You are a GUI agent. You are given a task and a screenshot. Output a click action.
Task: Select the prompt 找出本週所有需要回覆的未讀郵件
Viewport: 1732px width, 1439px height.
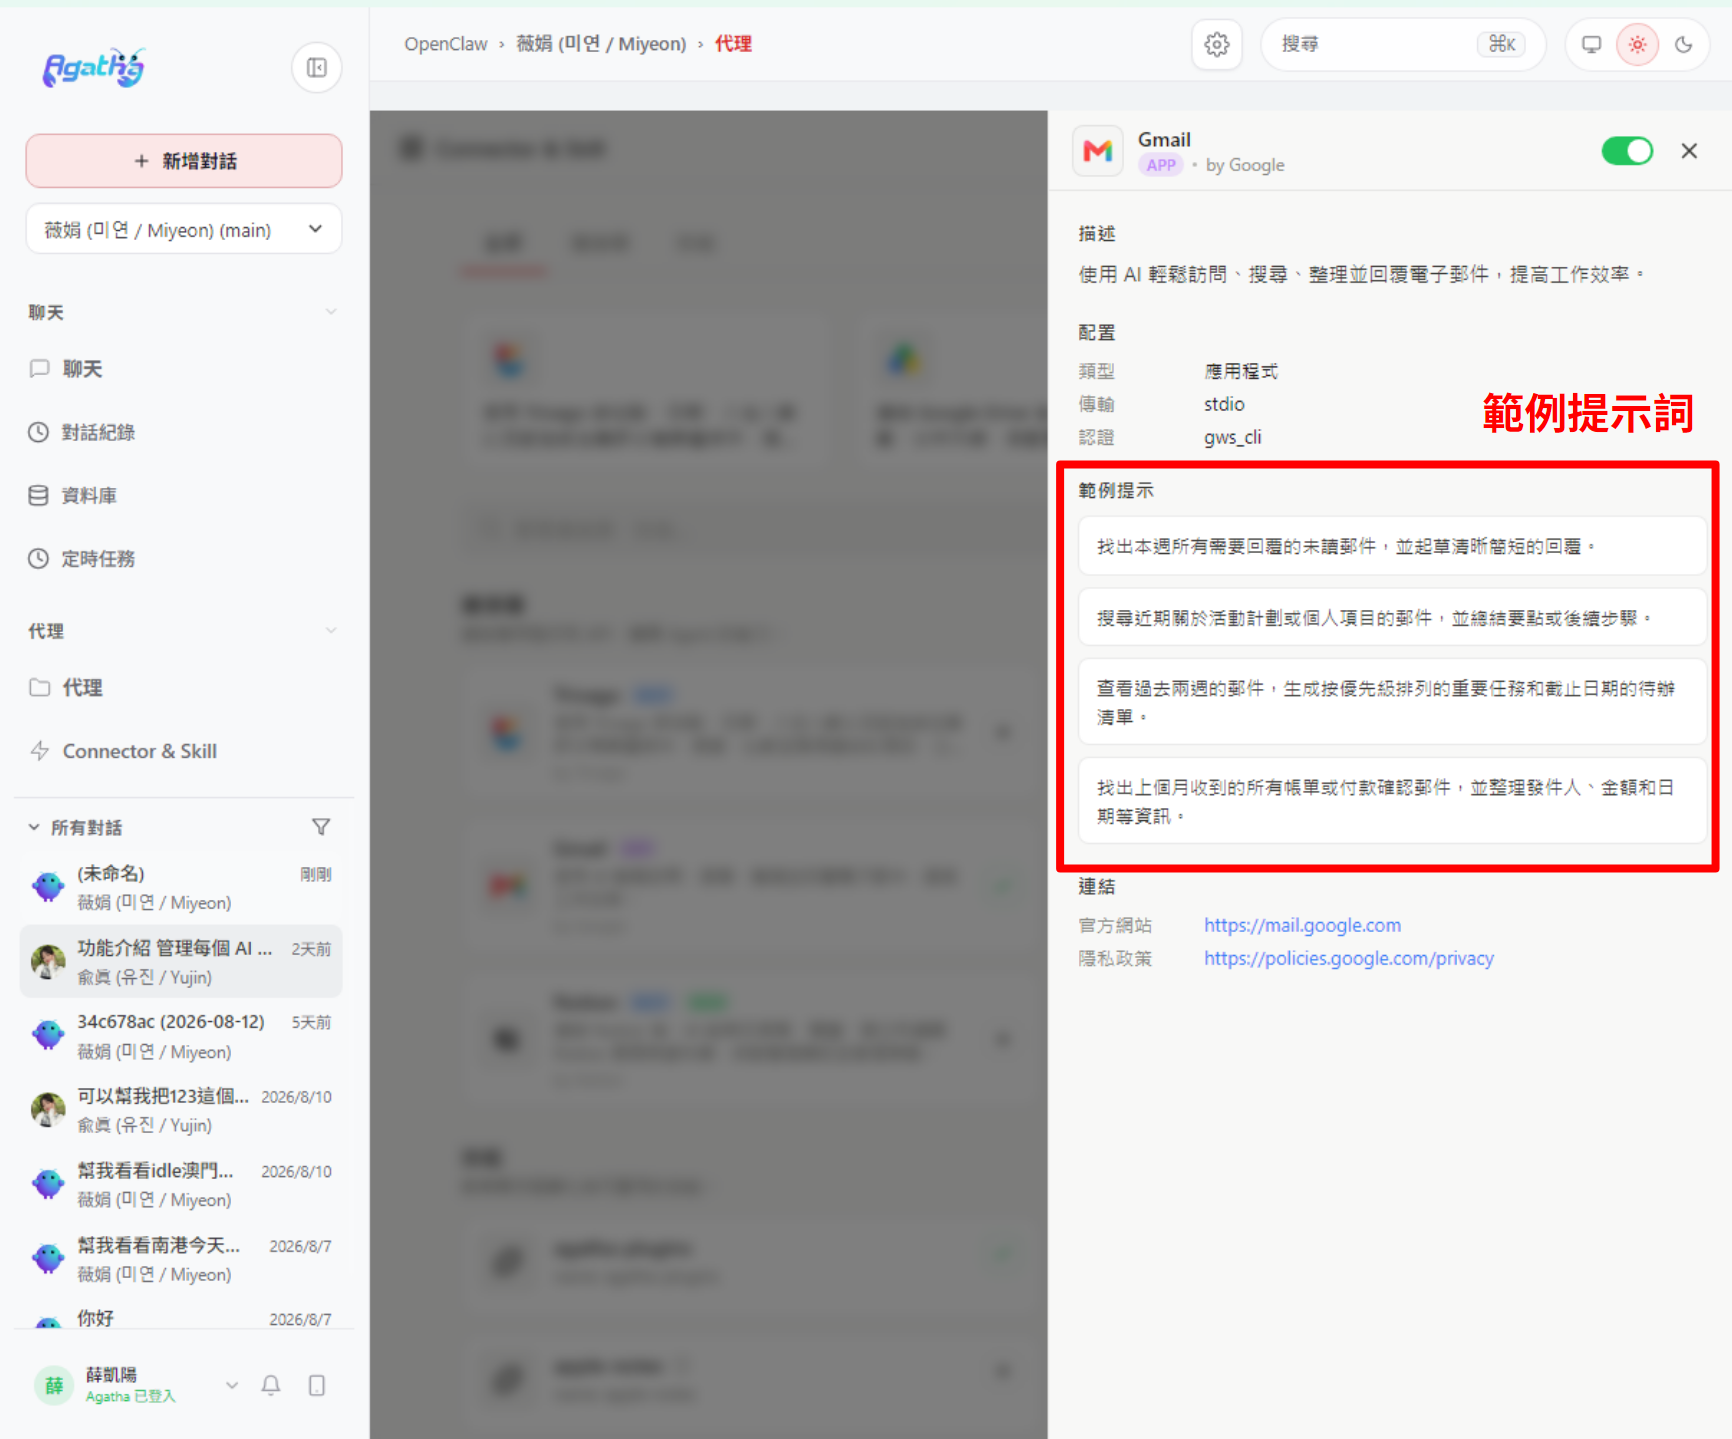1391,546
